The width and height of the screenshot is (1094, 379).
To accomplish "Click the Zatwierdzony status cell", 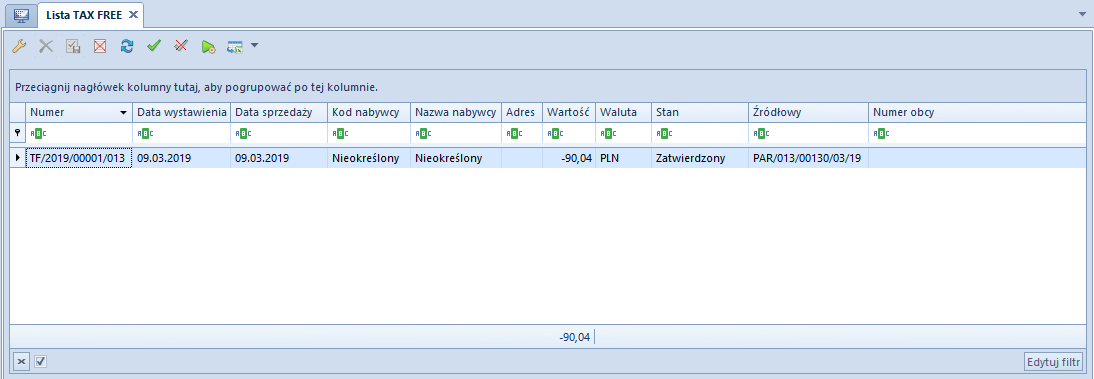I will tap(700, 158).
